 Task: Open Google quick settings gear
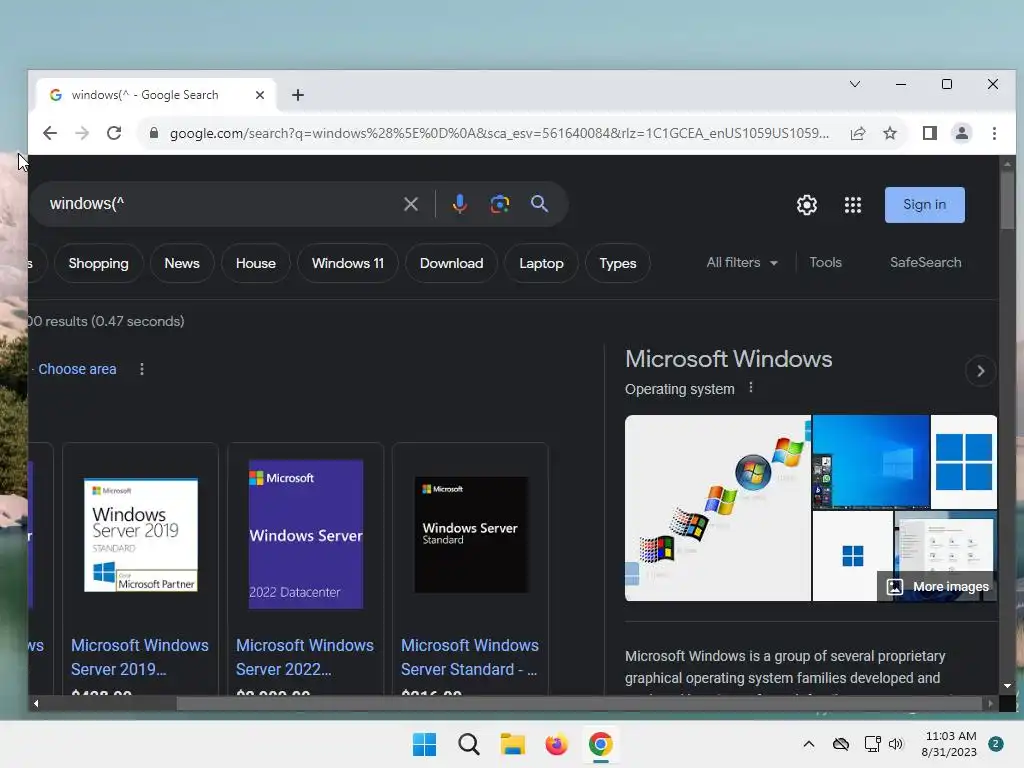(x=807, y=205)
